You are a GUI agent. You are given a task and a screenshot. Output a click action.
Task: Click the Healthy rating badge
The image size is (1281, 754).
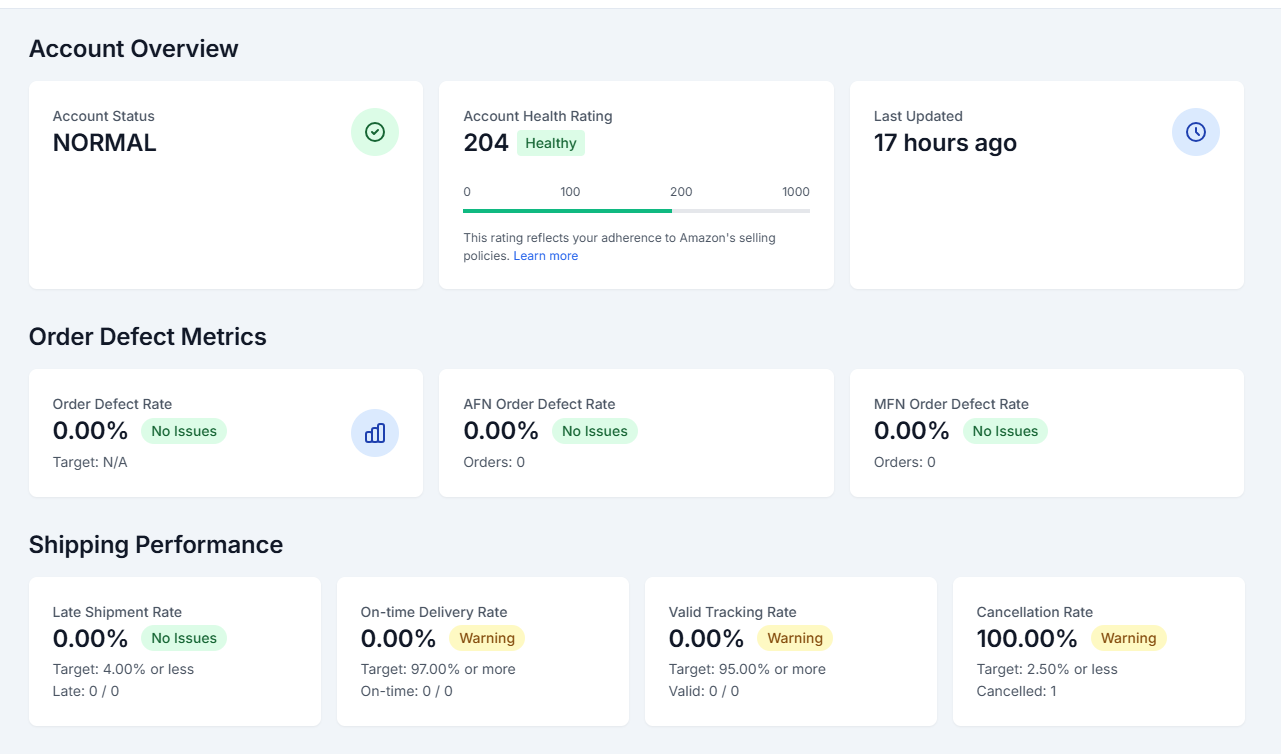pos(550,143)
